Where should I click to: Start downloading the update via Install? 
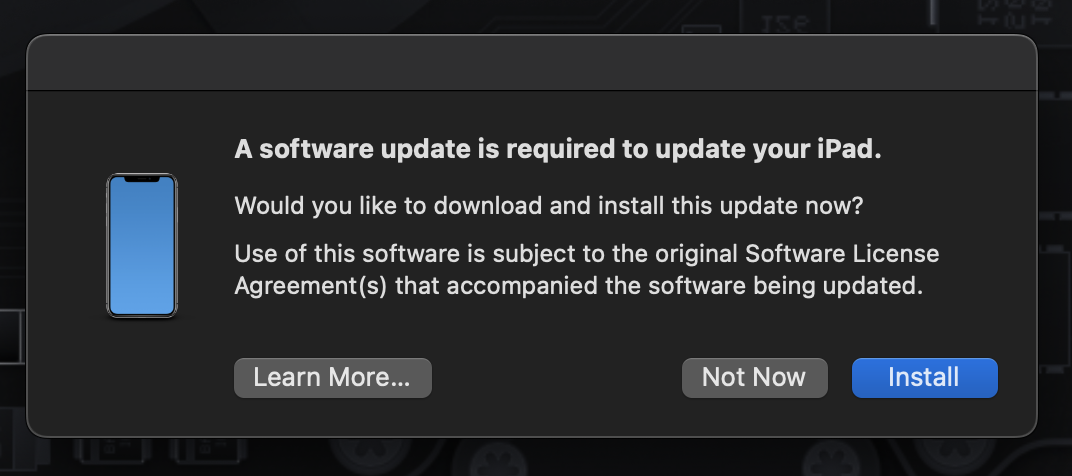(x=924, y=378)
